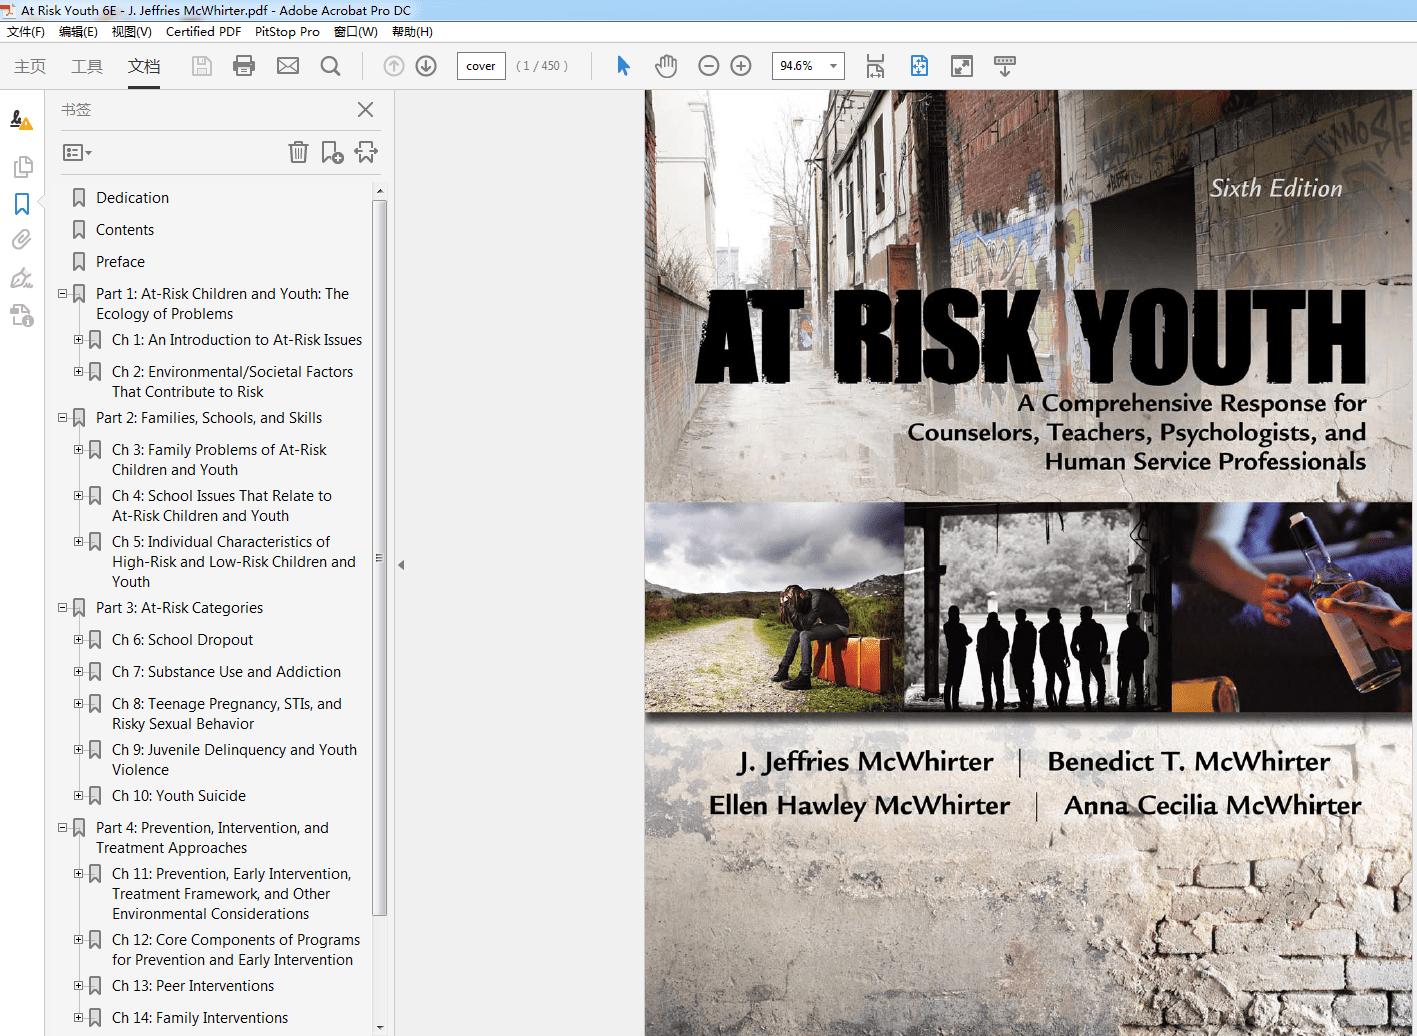Image resolution: width=1417 pixels, height=1036 pixels.
Task: Click the New bookmark icon
Action: [332, 152]
